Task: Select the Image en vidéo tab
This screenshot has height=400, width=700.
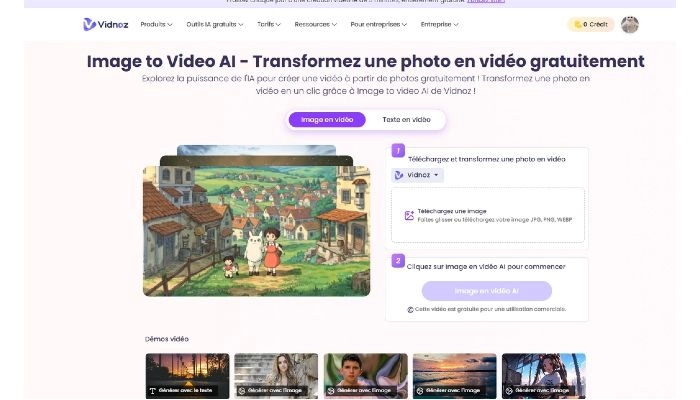Action: tap(327, 120)
